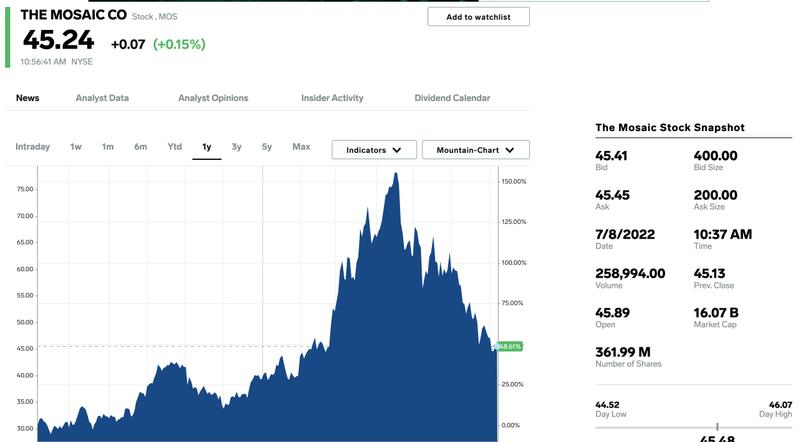The image size is (800, 442).
Task: Select the Ytd chart range
Action: (174, 147)
